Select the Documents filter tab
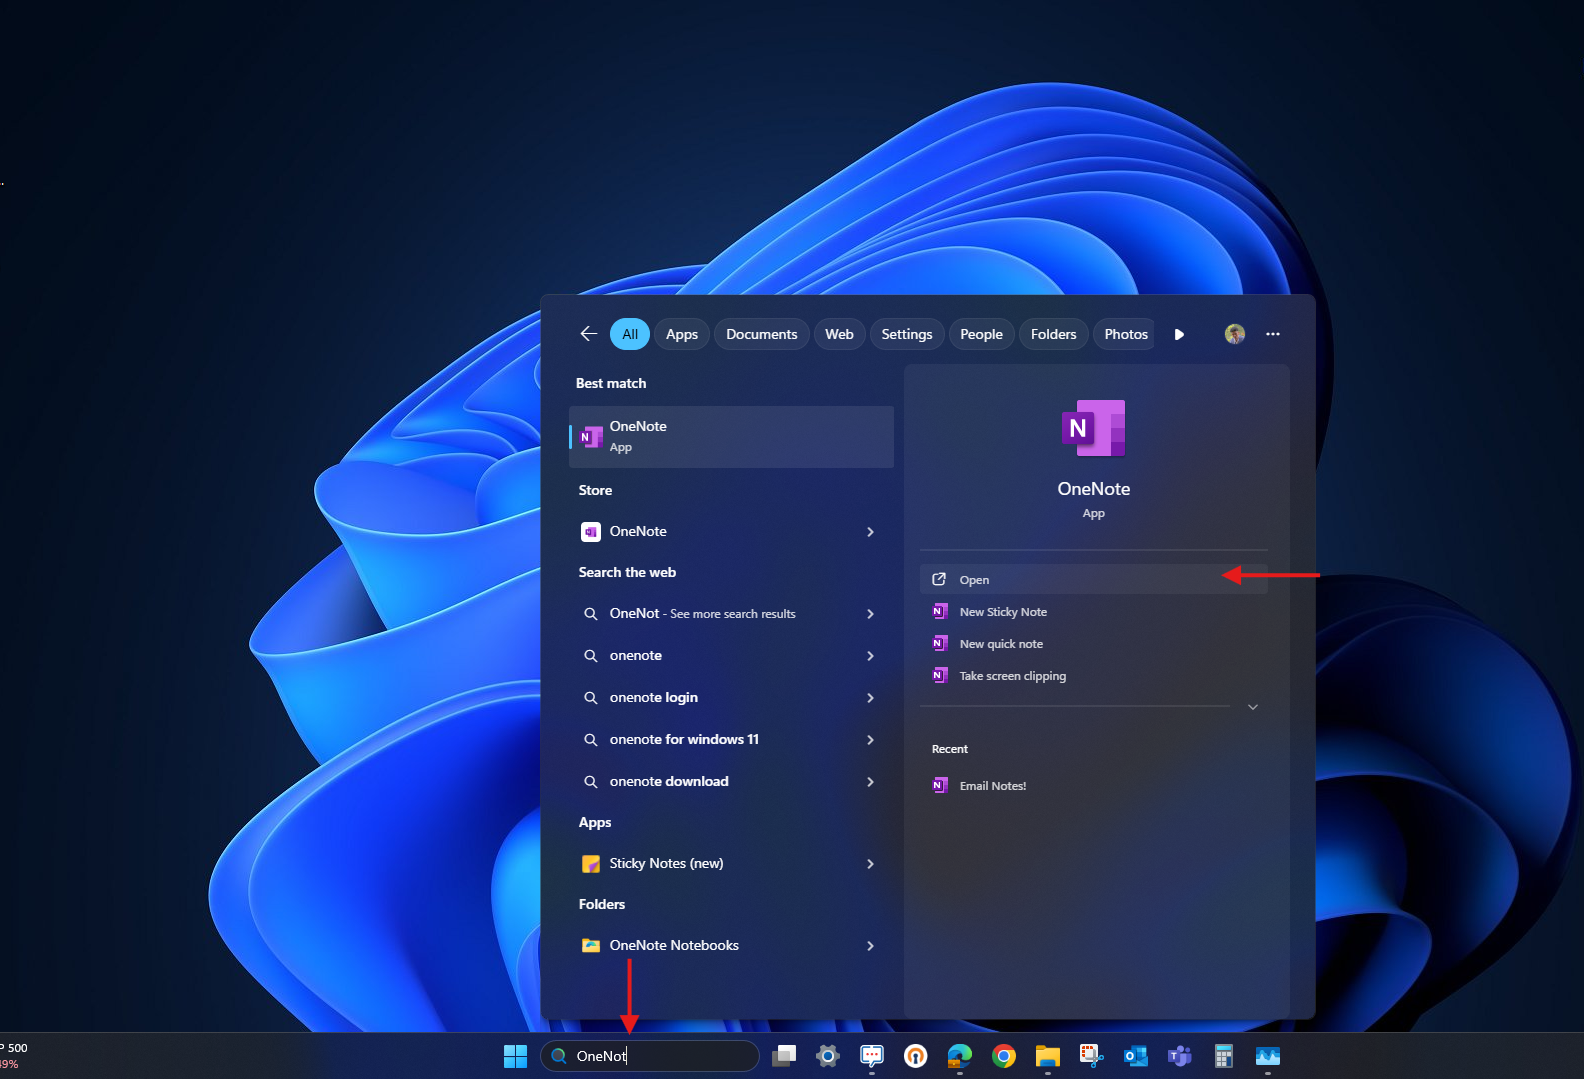Screen dimensions: 1584x1079 click(x=761, y=334)
